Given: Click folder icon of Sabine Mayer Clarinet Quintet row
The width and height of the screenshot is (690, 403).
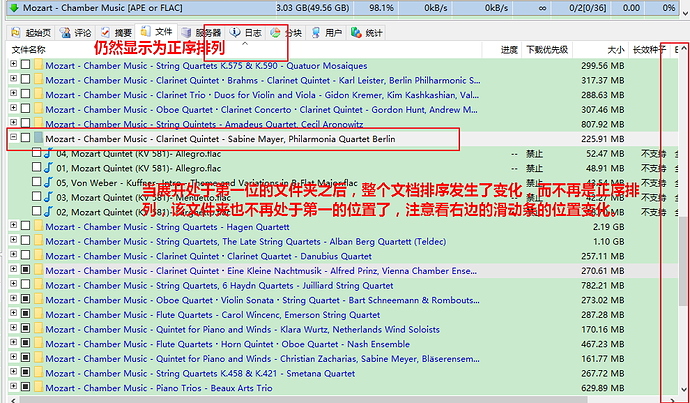Looking at the screenshot, I should (x=39, y=139).
